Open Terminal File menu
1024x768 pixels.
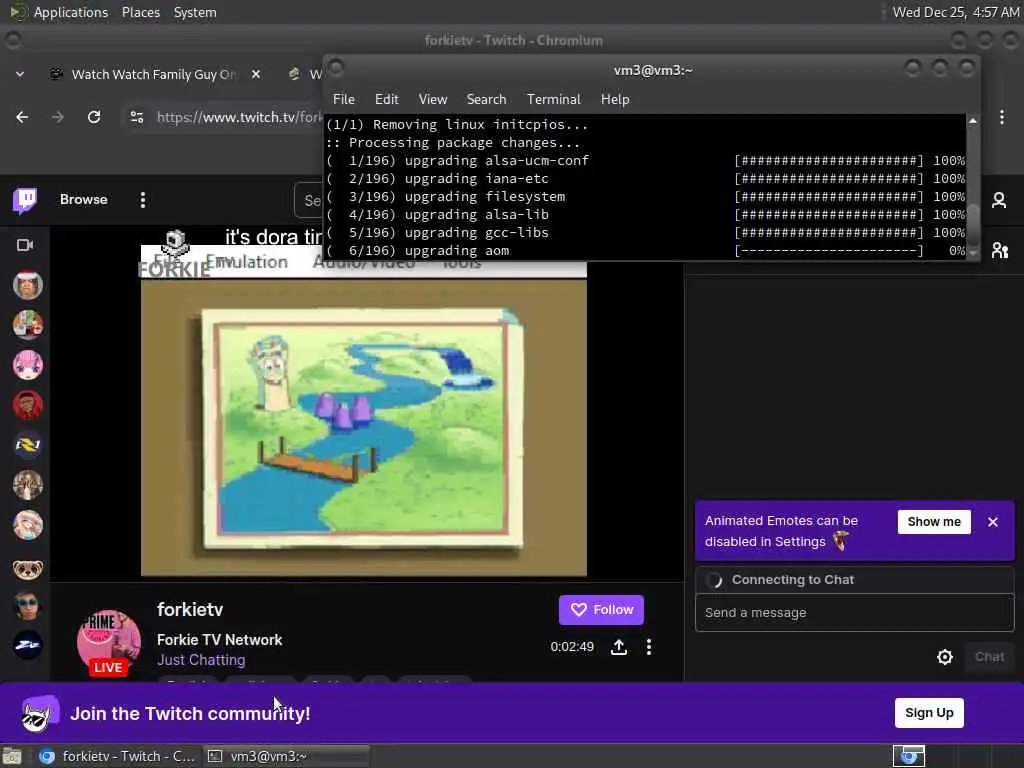click(344, 99)
